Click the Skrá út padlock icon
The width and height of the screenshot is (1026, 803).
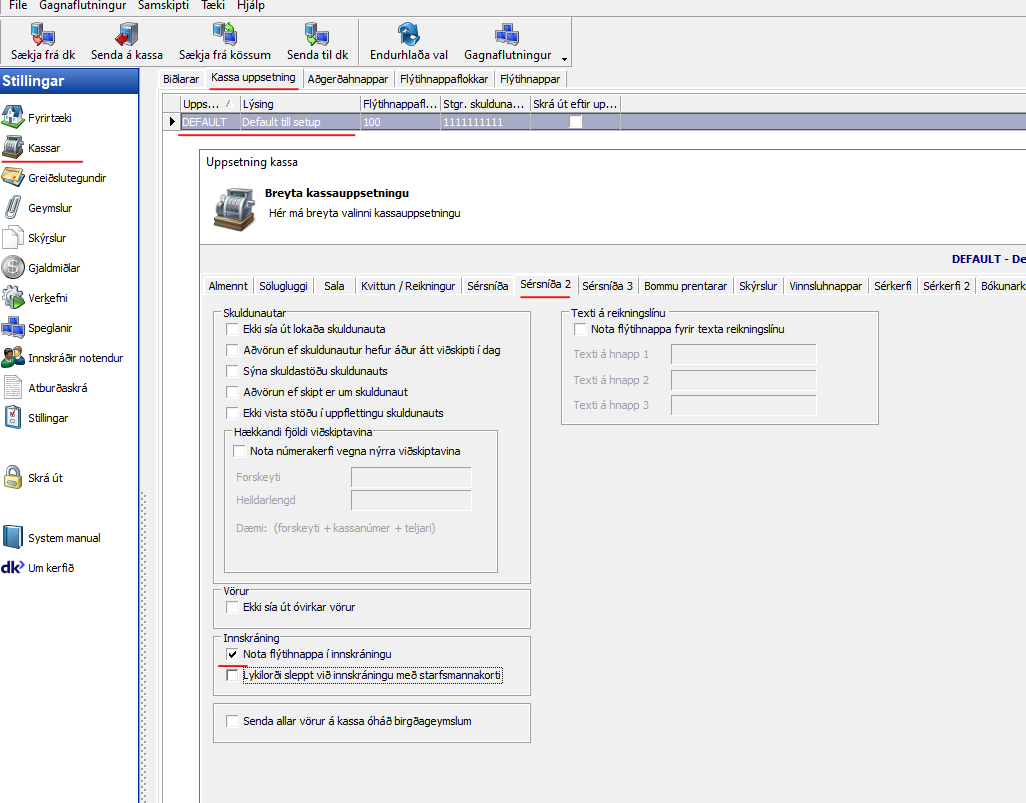tap(12, 478)
